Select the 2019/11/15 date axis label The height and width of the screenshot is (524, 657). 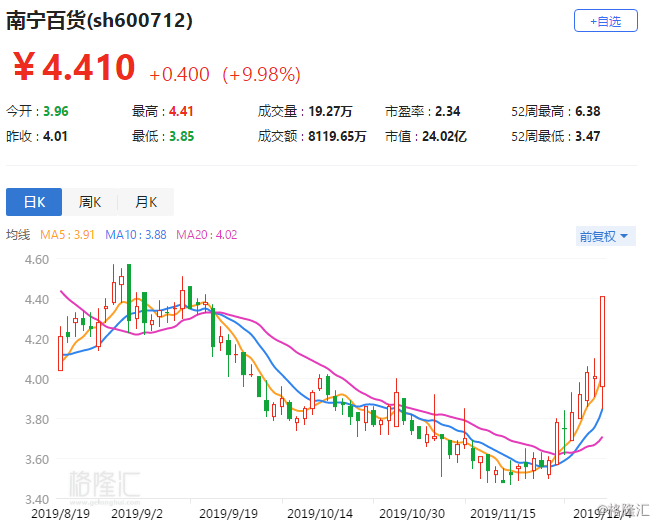pyautogui.click(x=503, y=514)
